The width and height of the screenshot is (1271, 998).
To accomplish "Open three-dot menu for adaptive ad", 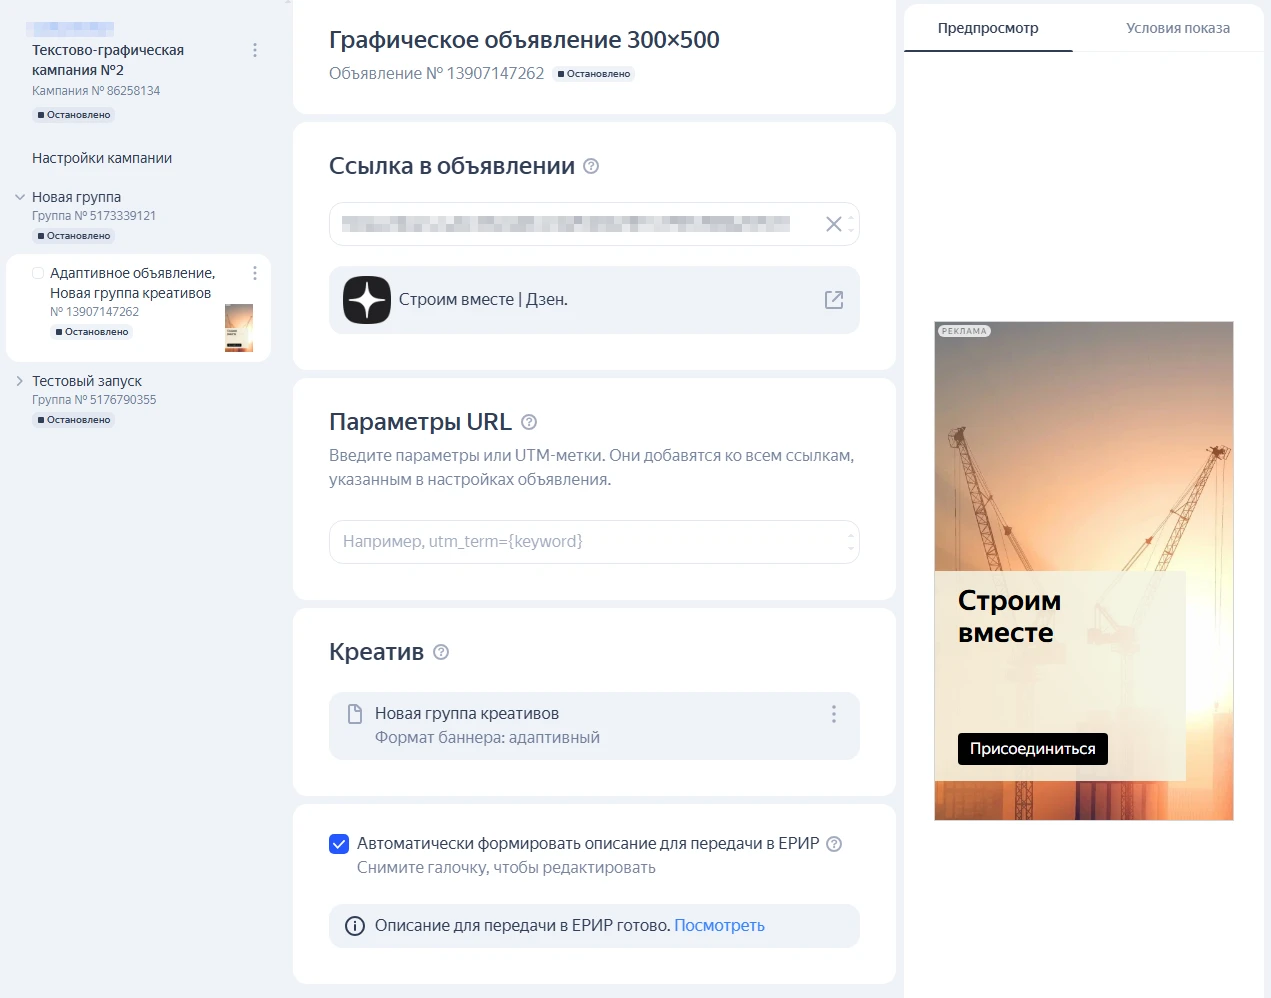I will tap(255, 273).
